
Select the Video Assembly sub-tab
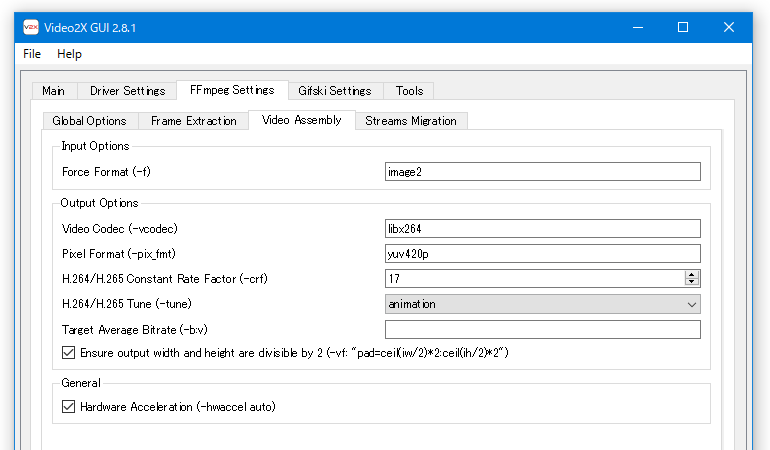[302, 120]
